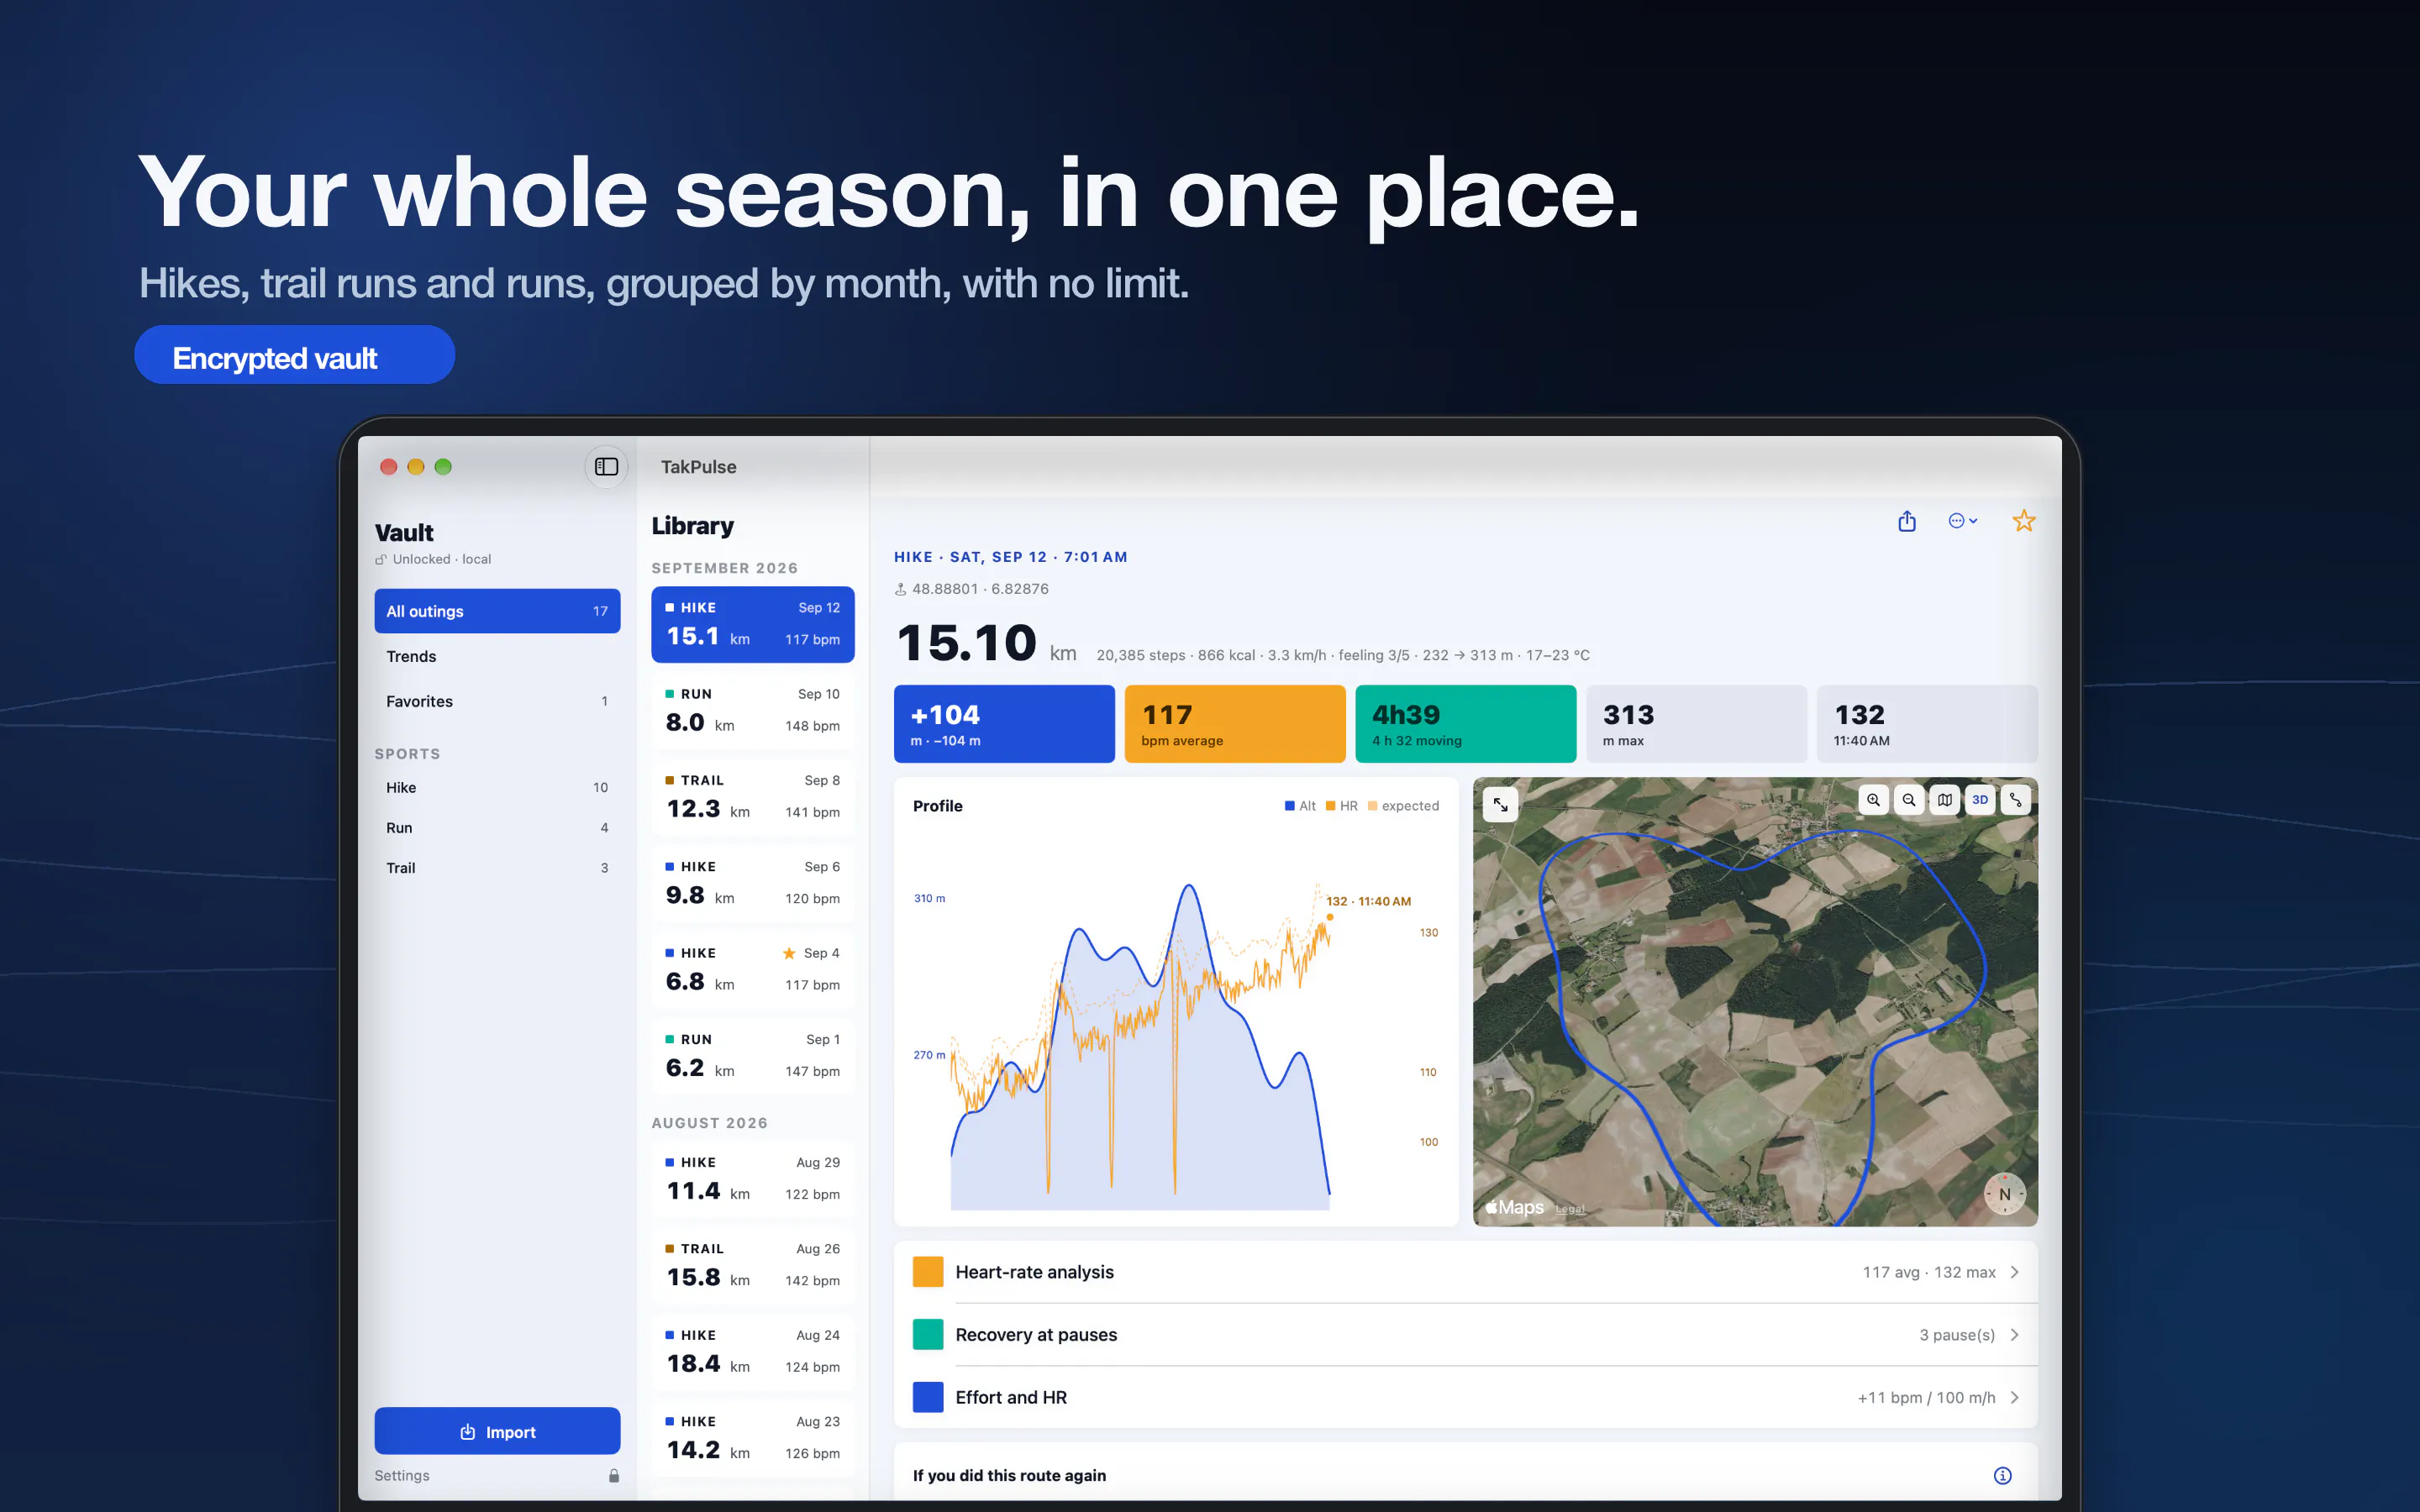
Task: Click the share icon in detail header
Action: pyautogui.click(x=1907, y=521)
